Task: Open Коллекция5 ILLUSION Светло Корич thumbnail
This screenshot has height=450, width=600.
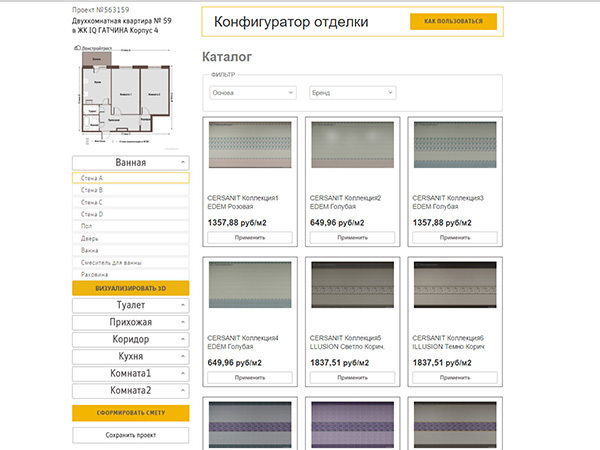Action: point(352,285)
